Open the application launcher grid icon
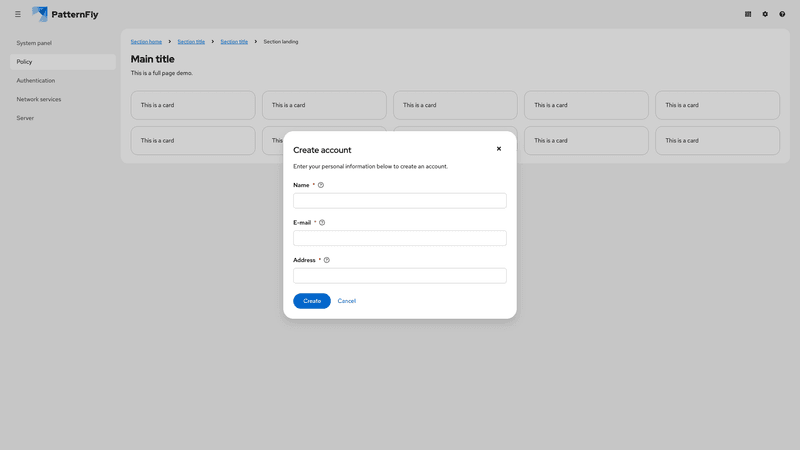Image resolution: width=800 pixels, height=450 pixels. 748,14
